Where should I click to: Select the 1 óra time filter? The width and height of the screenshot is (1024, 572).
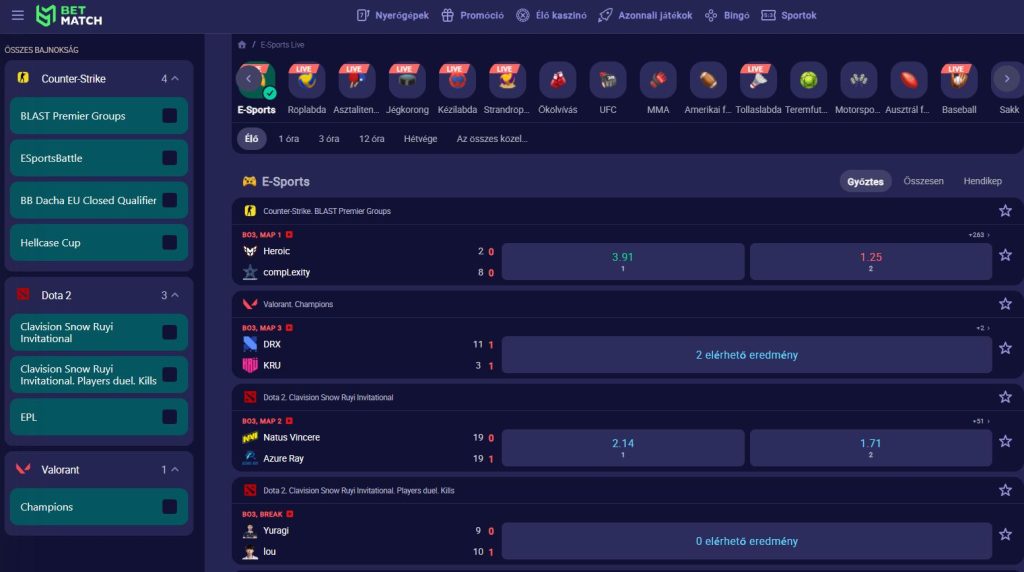[x=289, y=138]
